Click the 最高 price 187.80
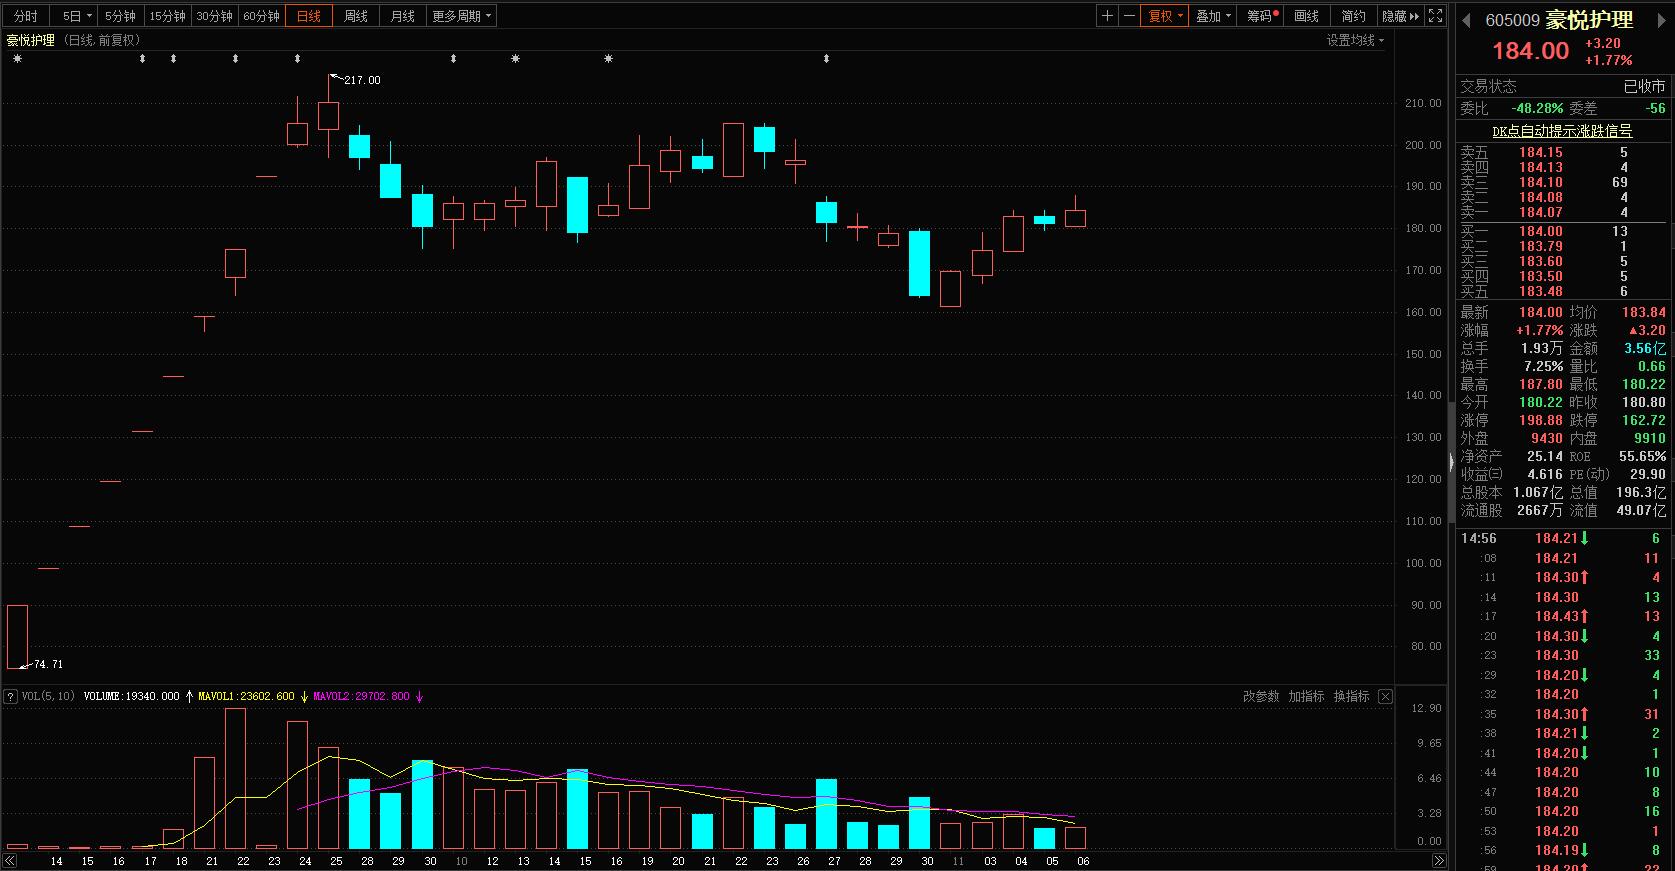 1540,384
